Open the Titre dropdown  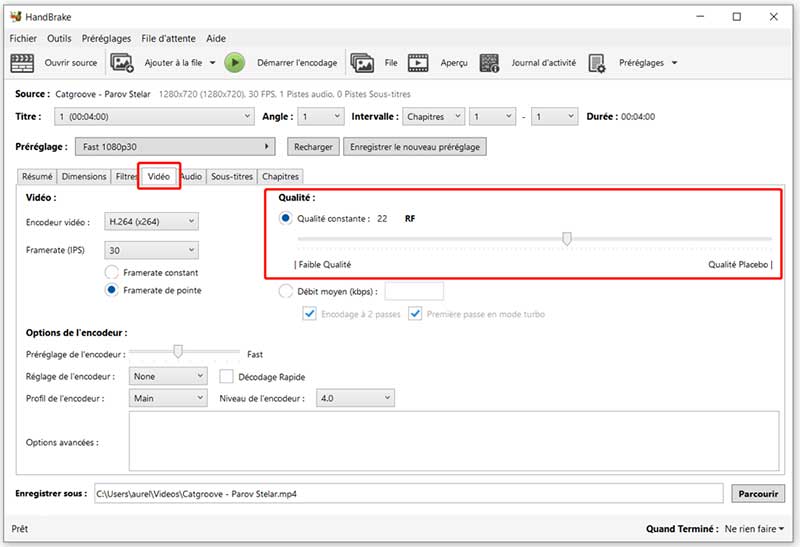(x=154, y=116)
